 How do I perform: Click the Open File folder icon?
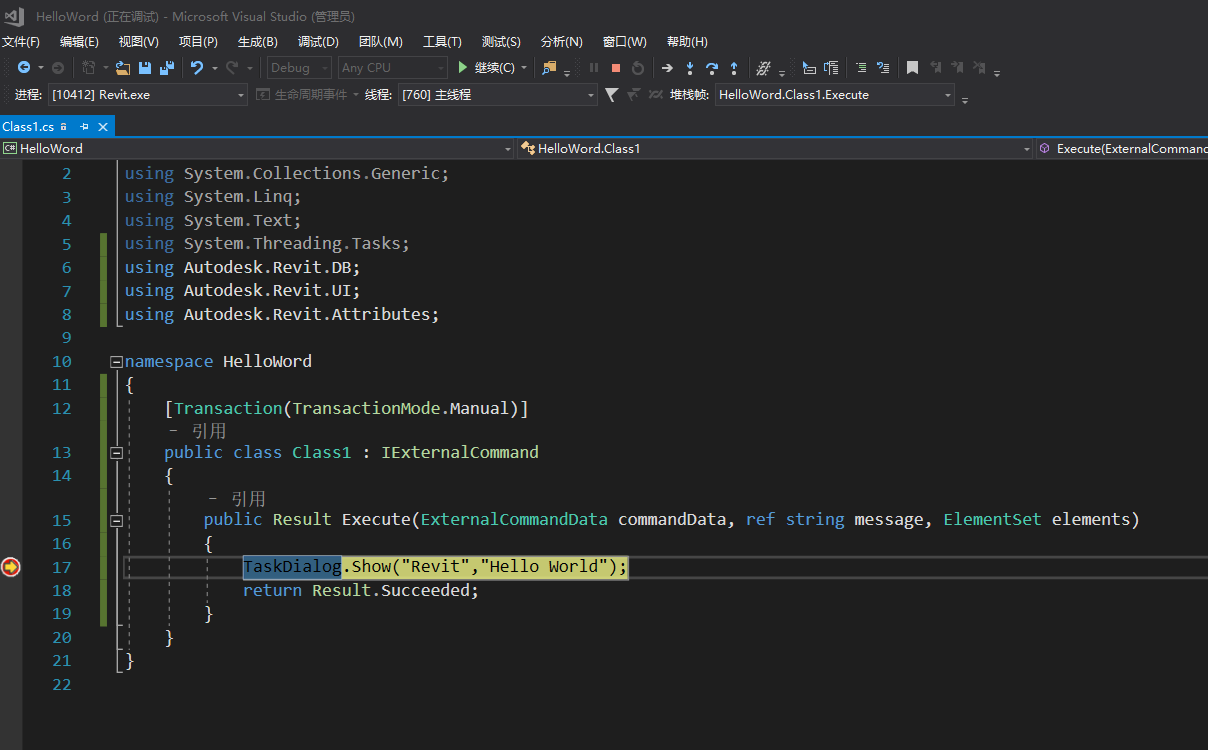(123, 68)
